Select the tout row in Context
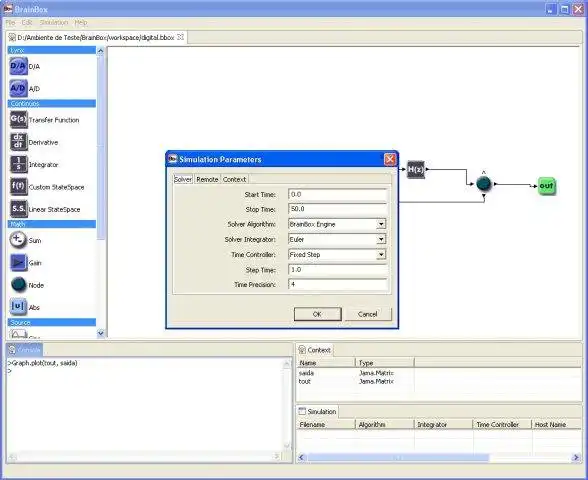 pos(439,381)
